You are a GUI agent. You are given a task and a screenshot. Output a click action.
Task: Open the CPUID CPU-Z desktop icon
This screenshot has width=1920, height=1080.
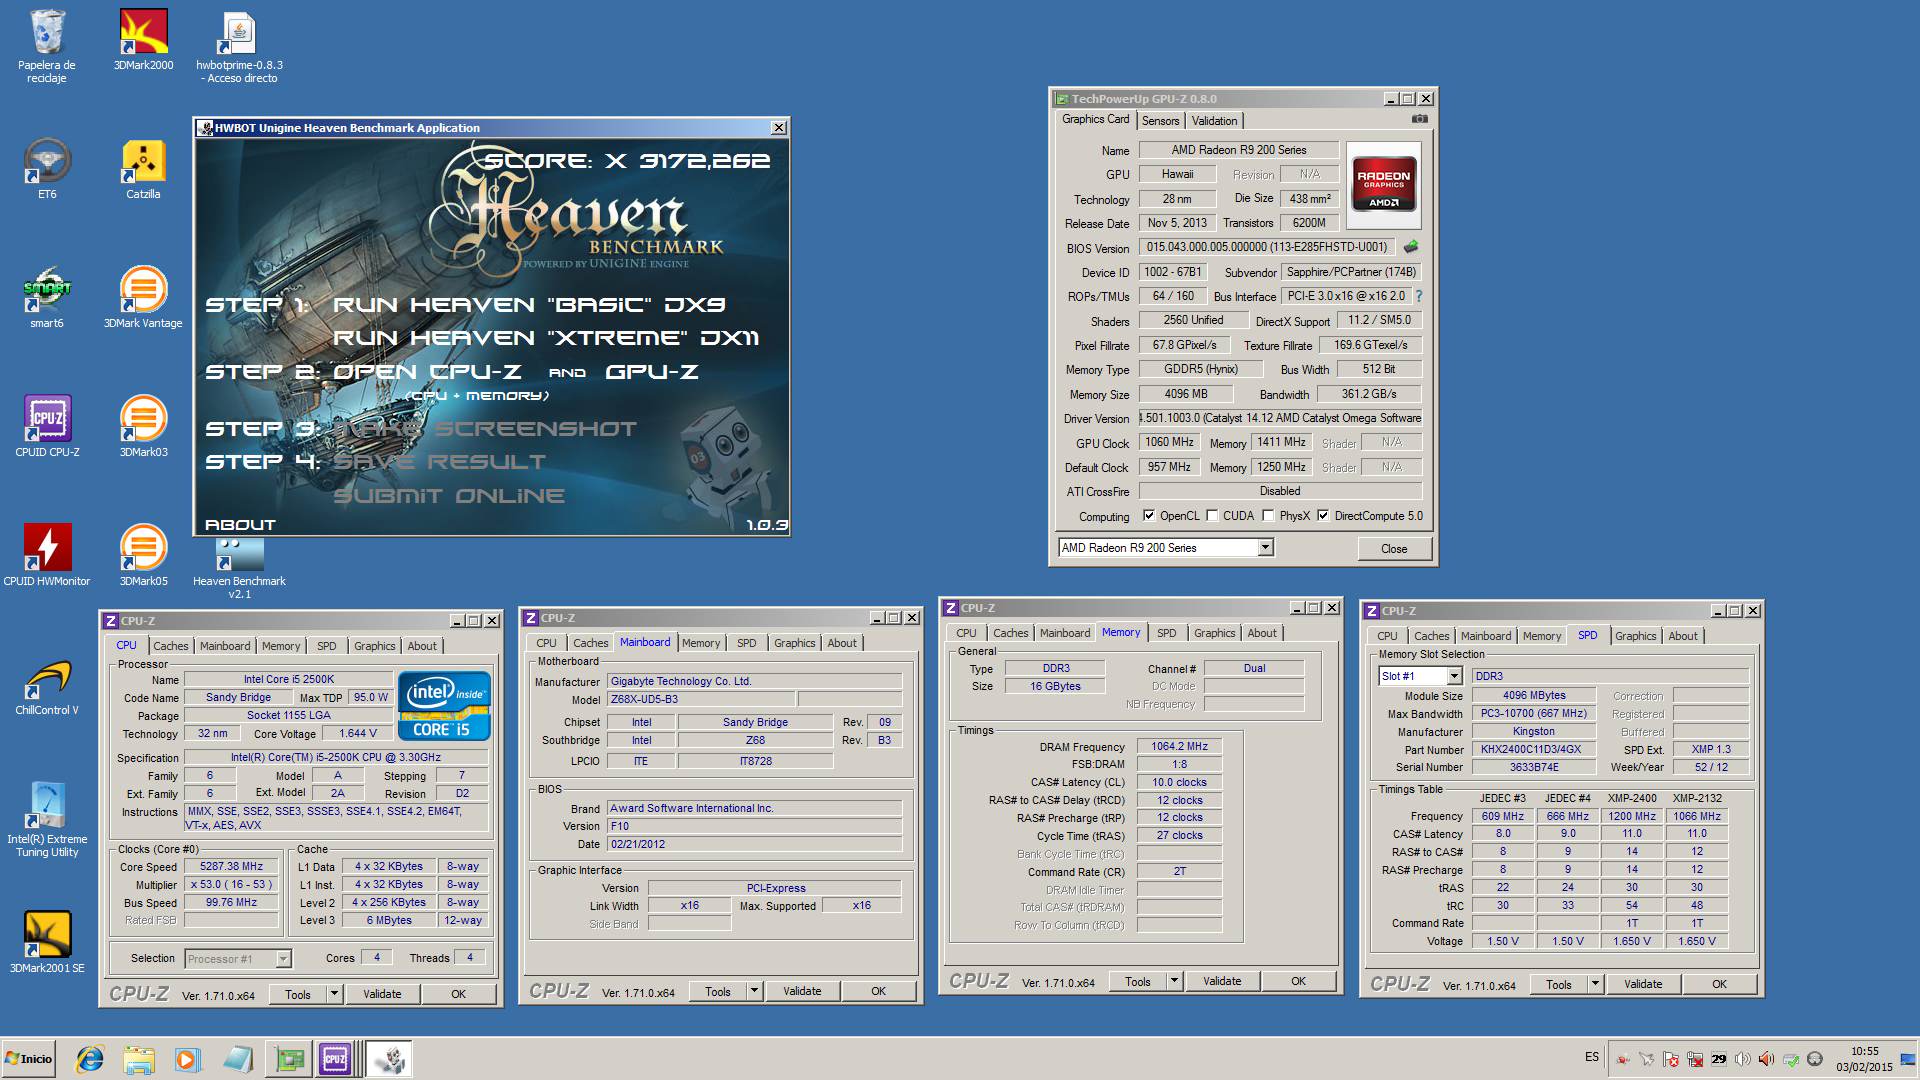pyautogui.click(x=47, y=427)
